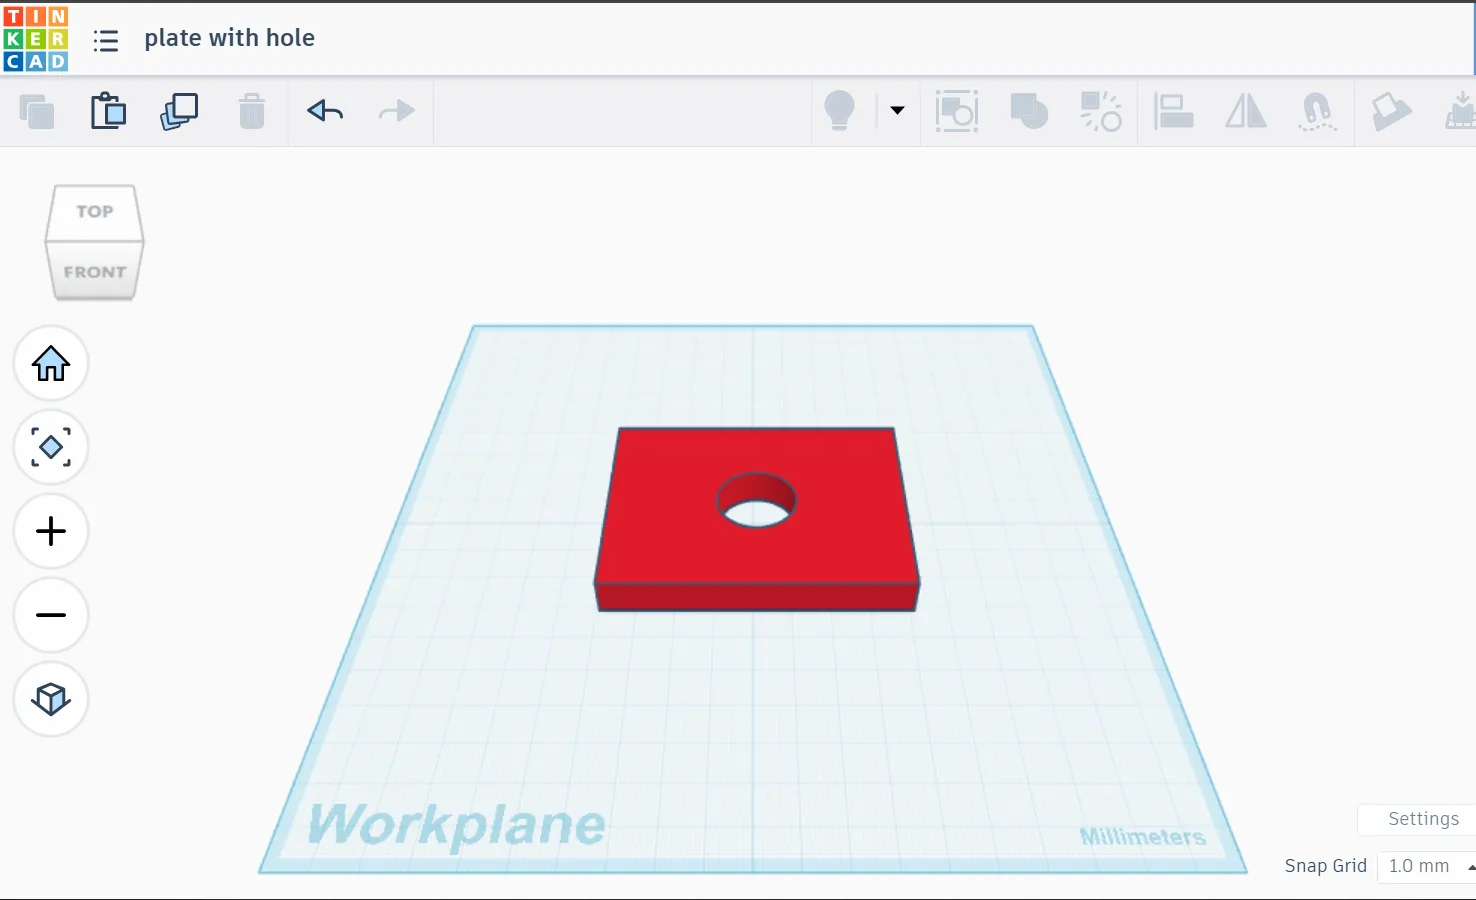Switch to the TOP view on the cube
Image resolution: width=1476 pixels, height=900 pixels.
(x=95, y=212)
